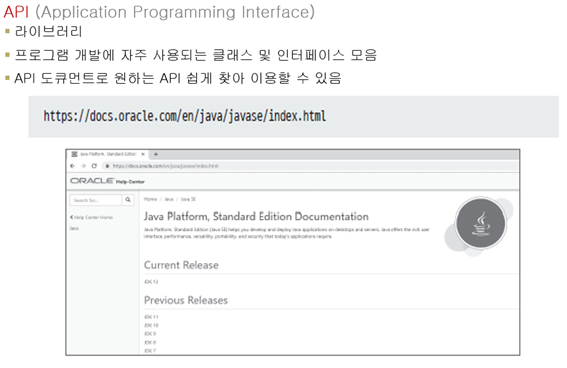Click the browser forward arrow
567x368 pixels.
point(84,166)
